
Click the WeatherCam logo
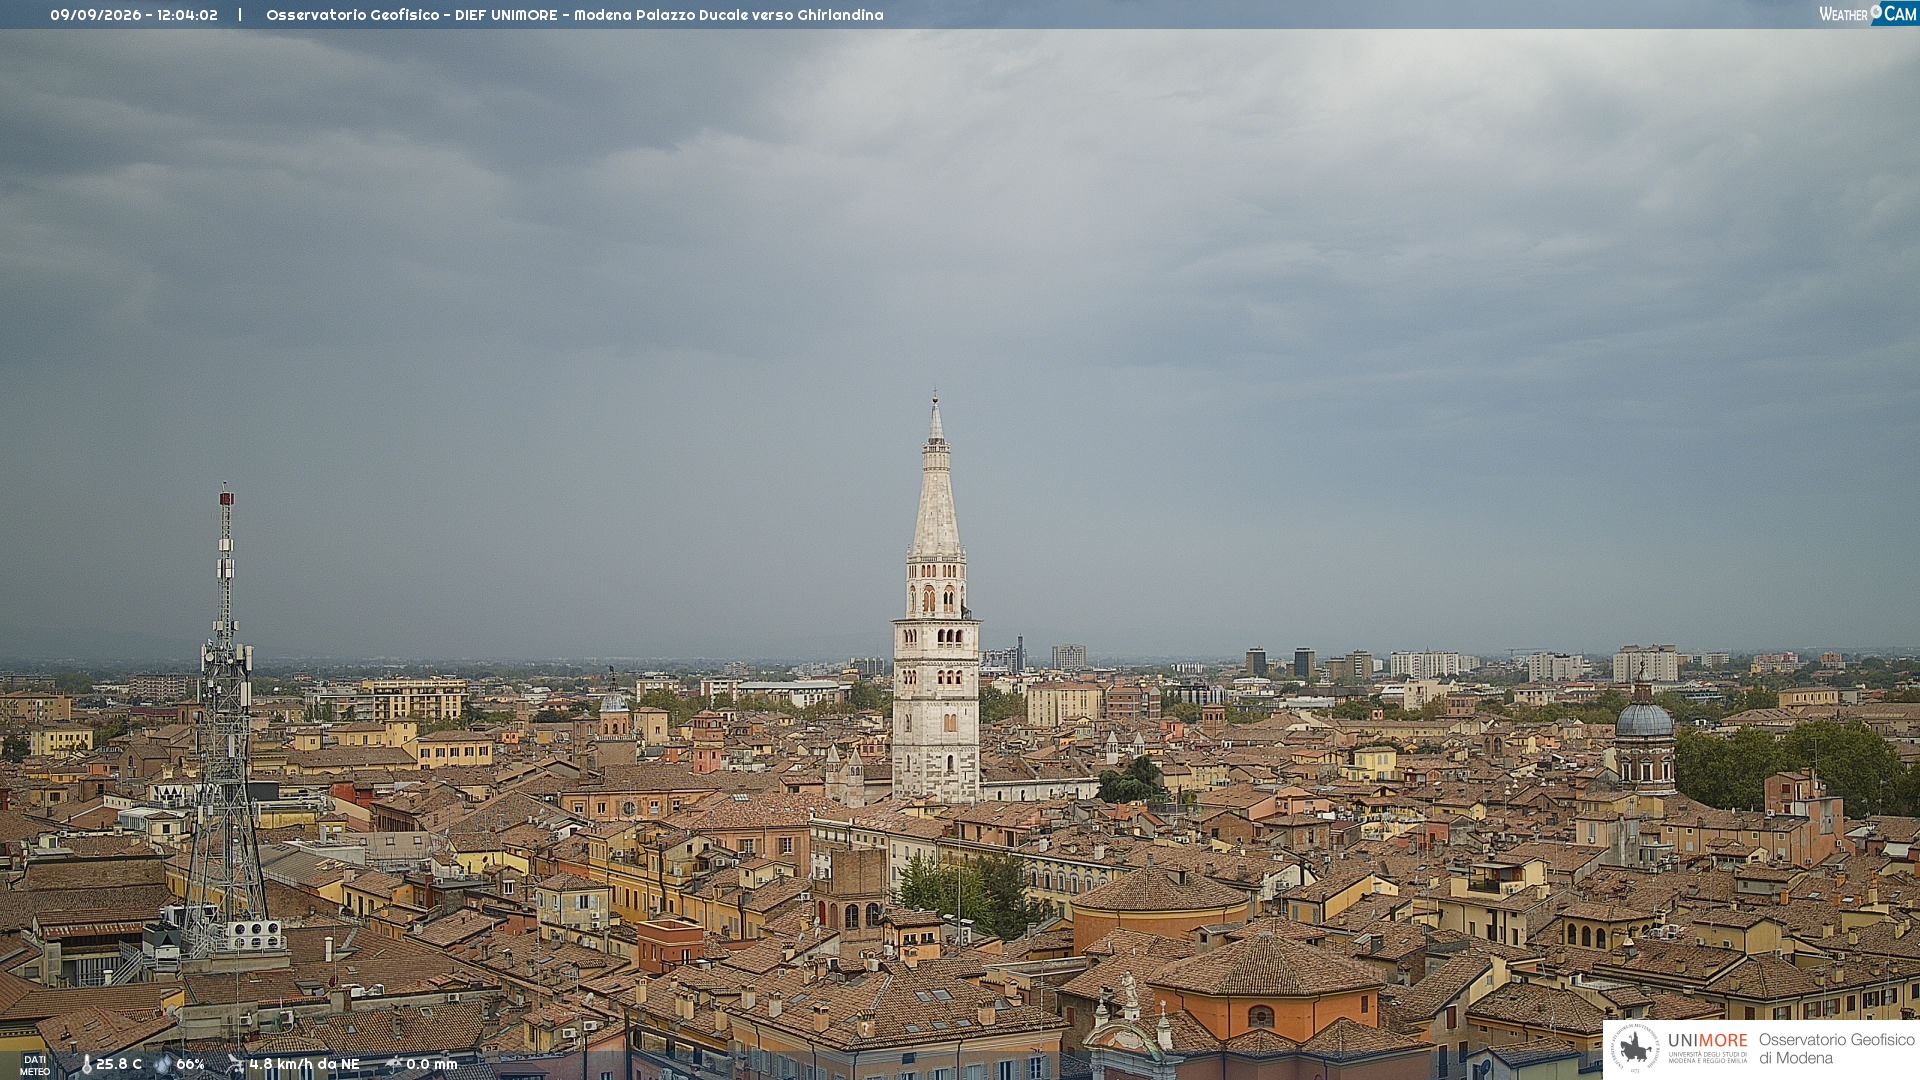(x=1868, y=13)
